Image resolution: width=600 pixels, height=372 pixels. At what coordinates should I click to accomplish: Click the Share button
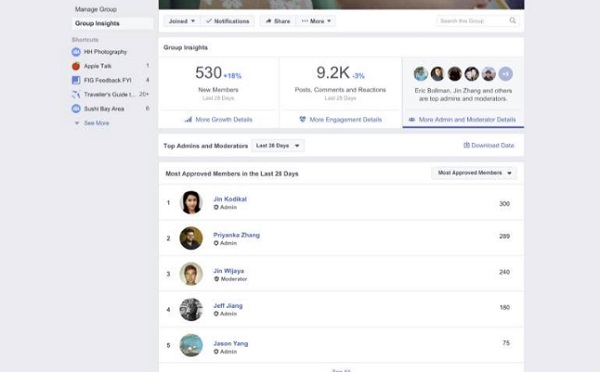[x=278, y=21]
